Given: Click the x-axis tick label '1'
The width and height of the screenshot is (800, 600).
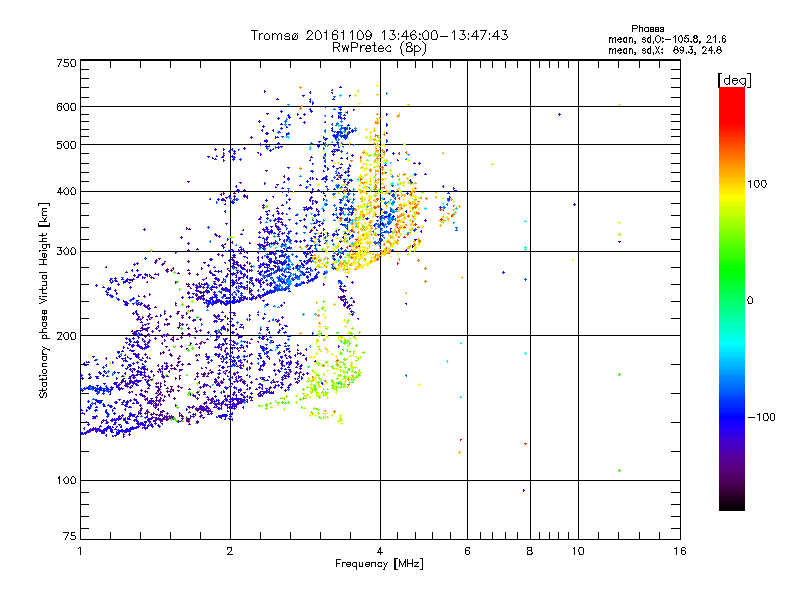Looking at the screenshot, I should click(80, 551).
